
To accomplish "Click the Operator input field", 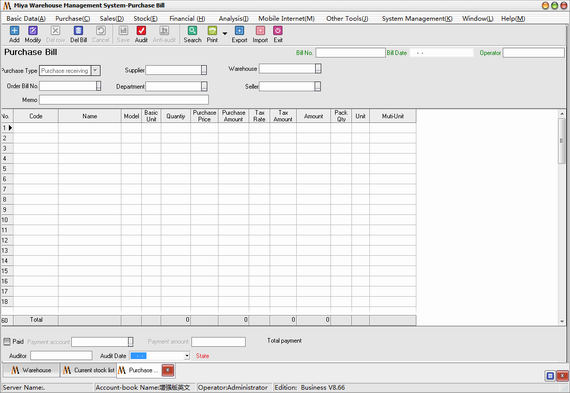I will click(534, 53).
